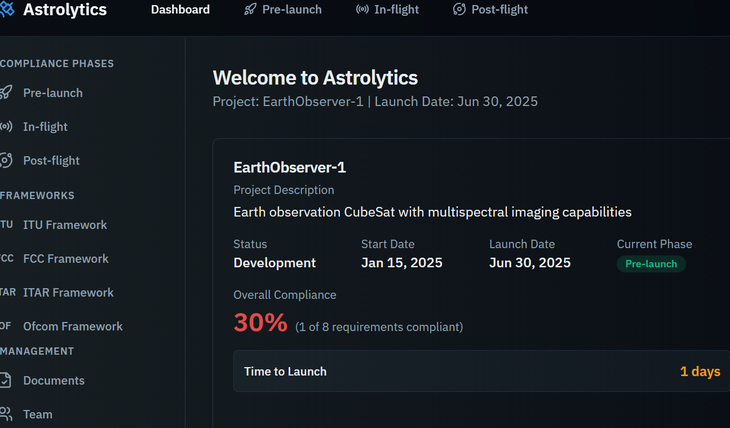The image size is (730, 428).
Task: Click the 30% overall compliance value
Action: [x=260, y=323]
